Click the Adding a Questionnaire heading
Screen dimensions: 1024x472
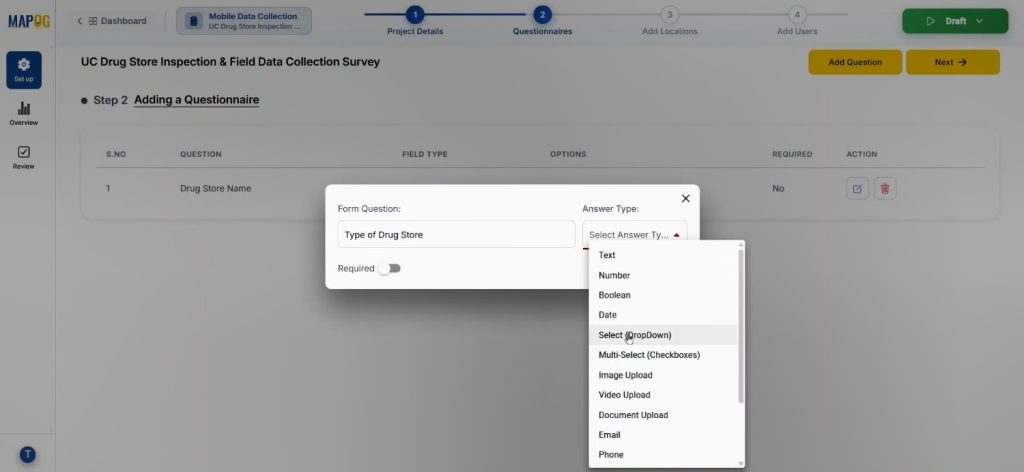tap(197, 100)
